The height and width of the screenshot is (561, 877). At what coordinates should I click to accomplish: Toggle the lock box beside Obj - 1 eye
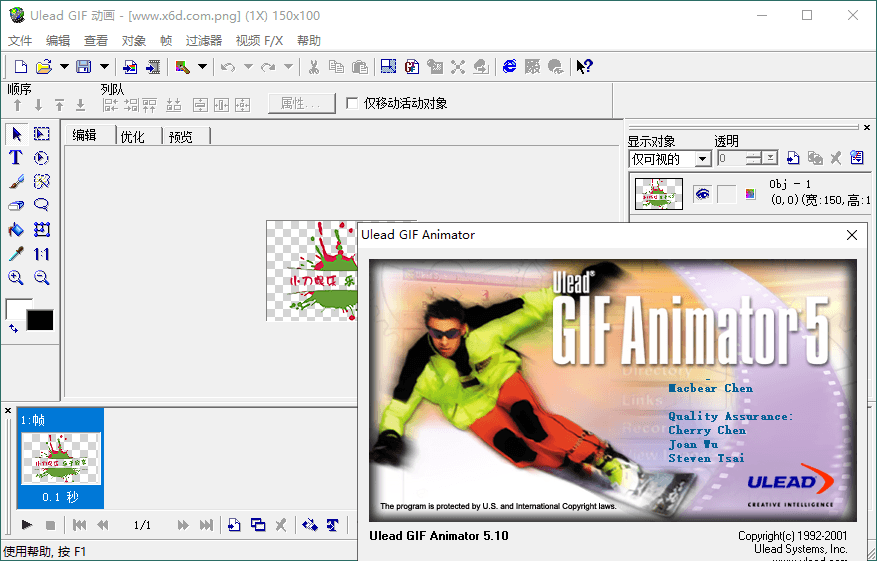click(x=726, y=194)
